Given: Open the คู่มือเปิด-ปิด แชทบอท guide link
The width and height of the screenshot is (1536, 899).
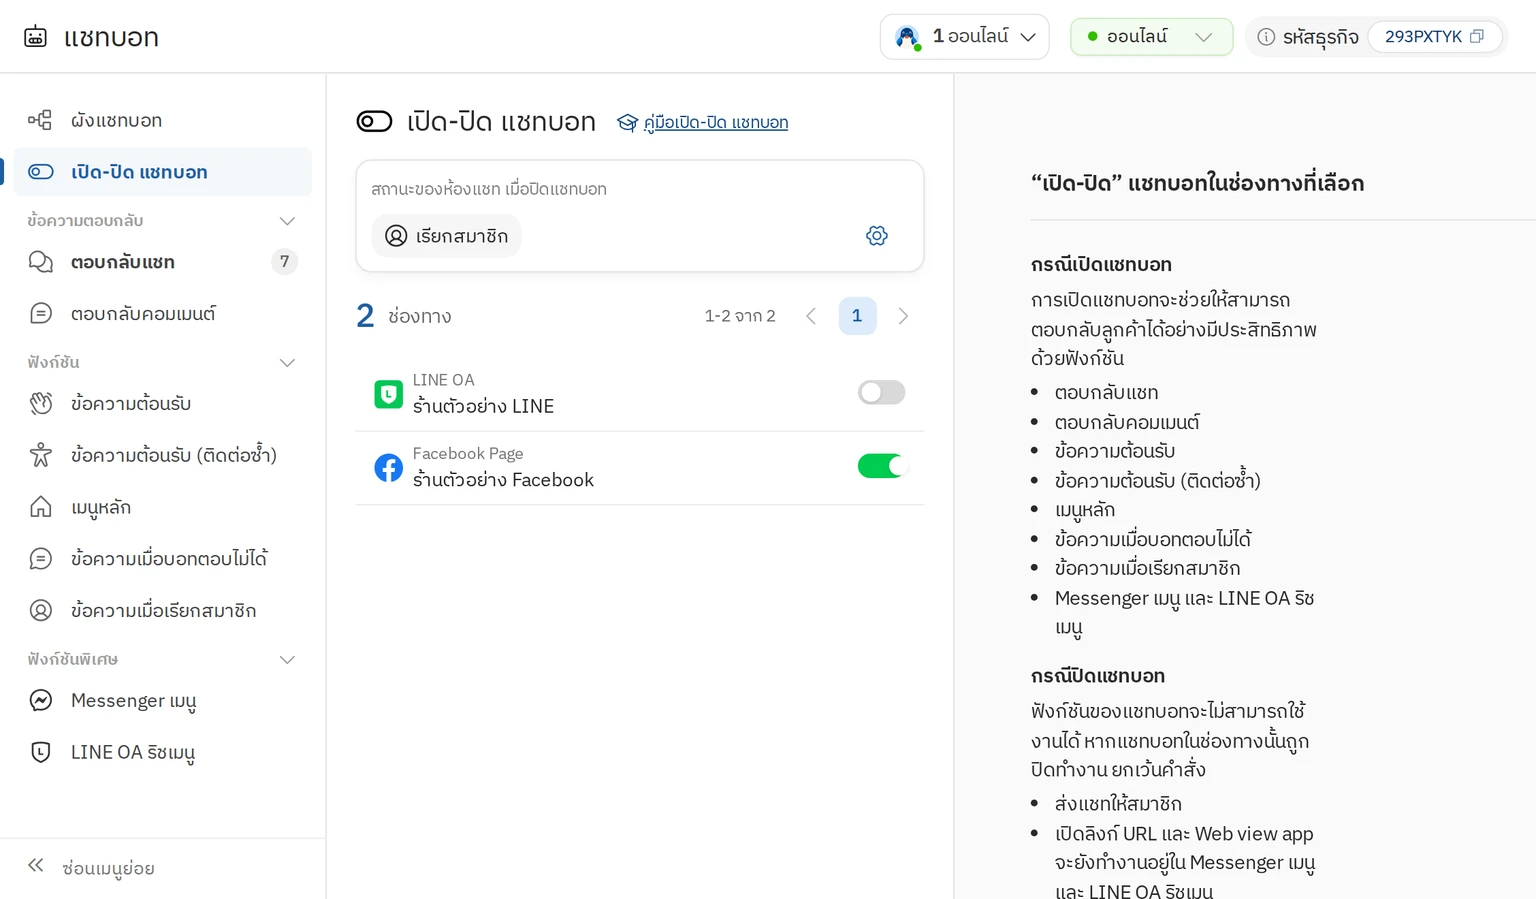Looking at the screenshot, I should pyautogui.click(x=715, y=122).
